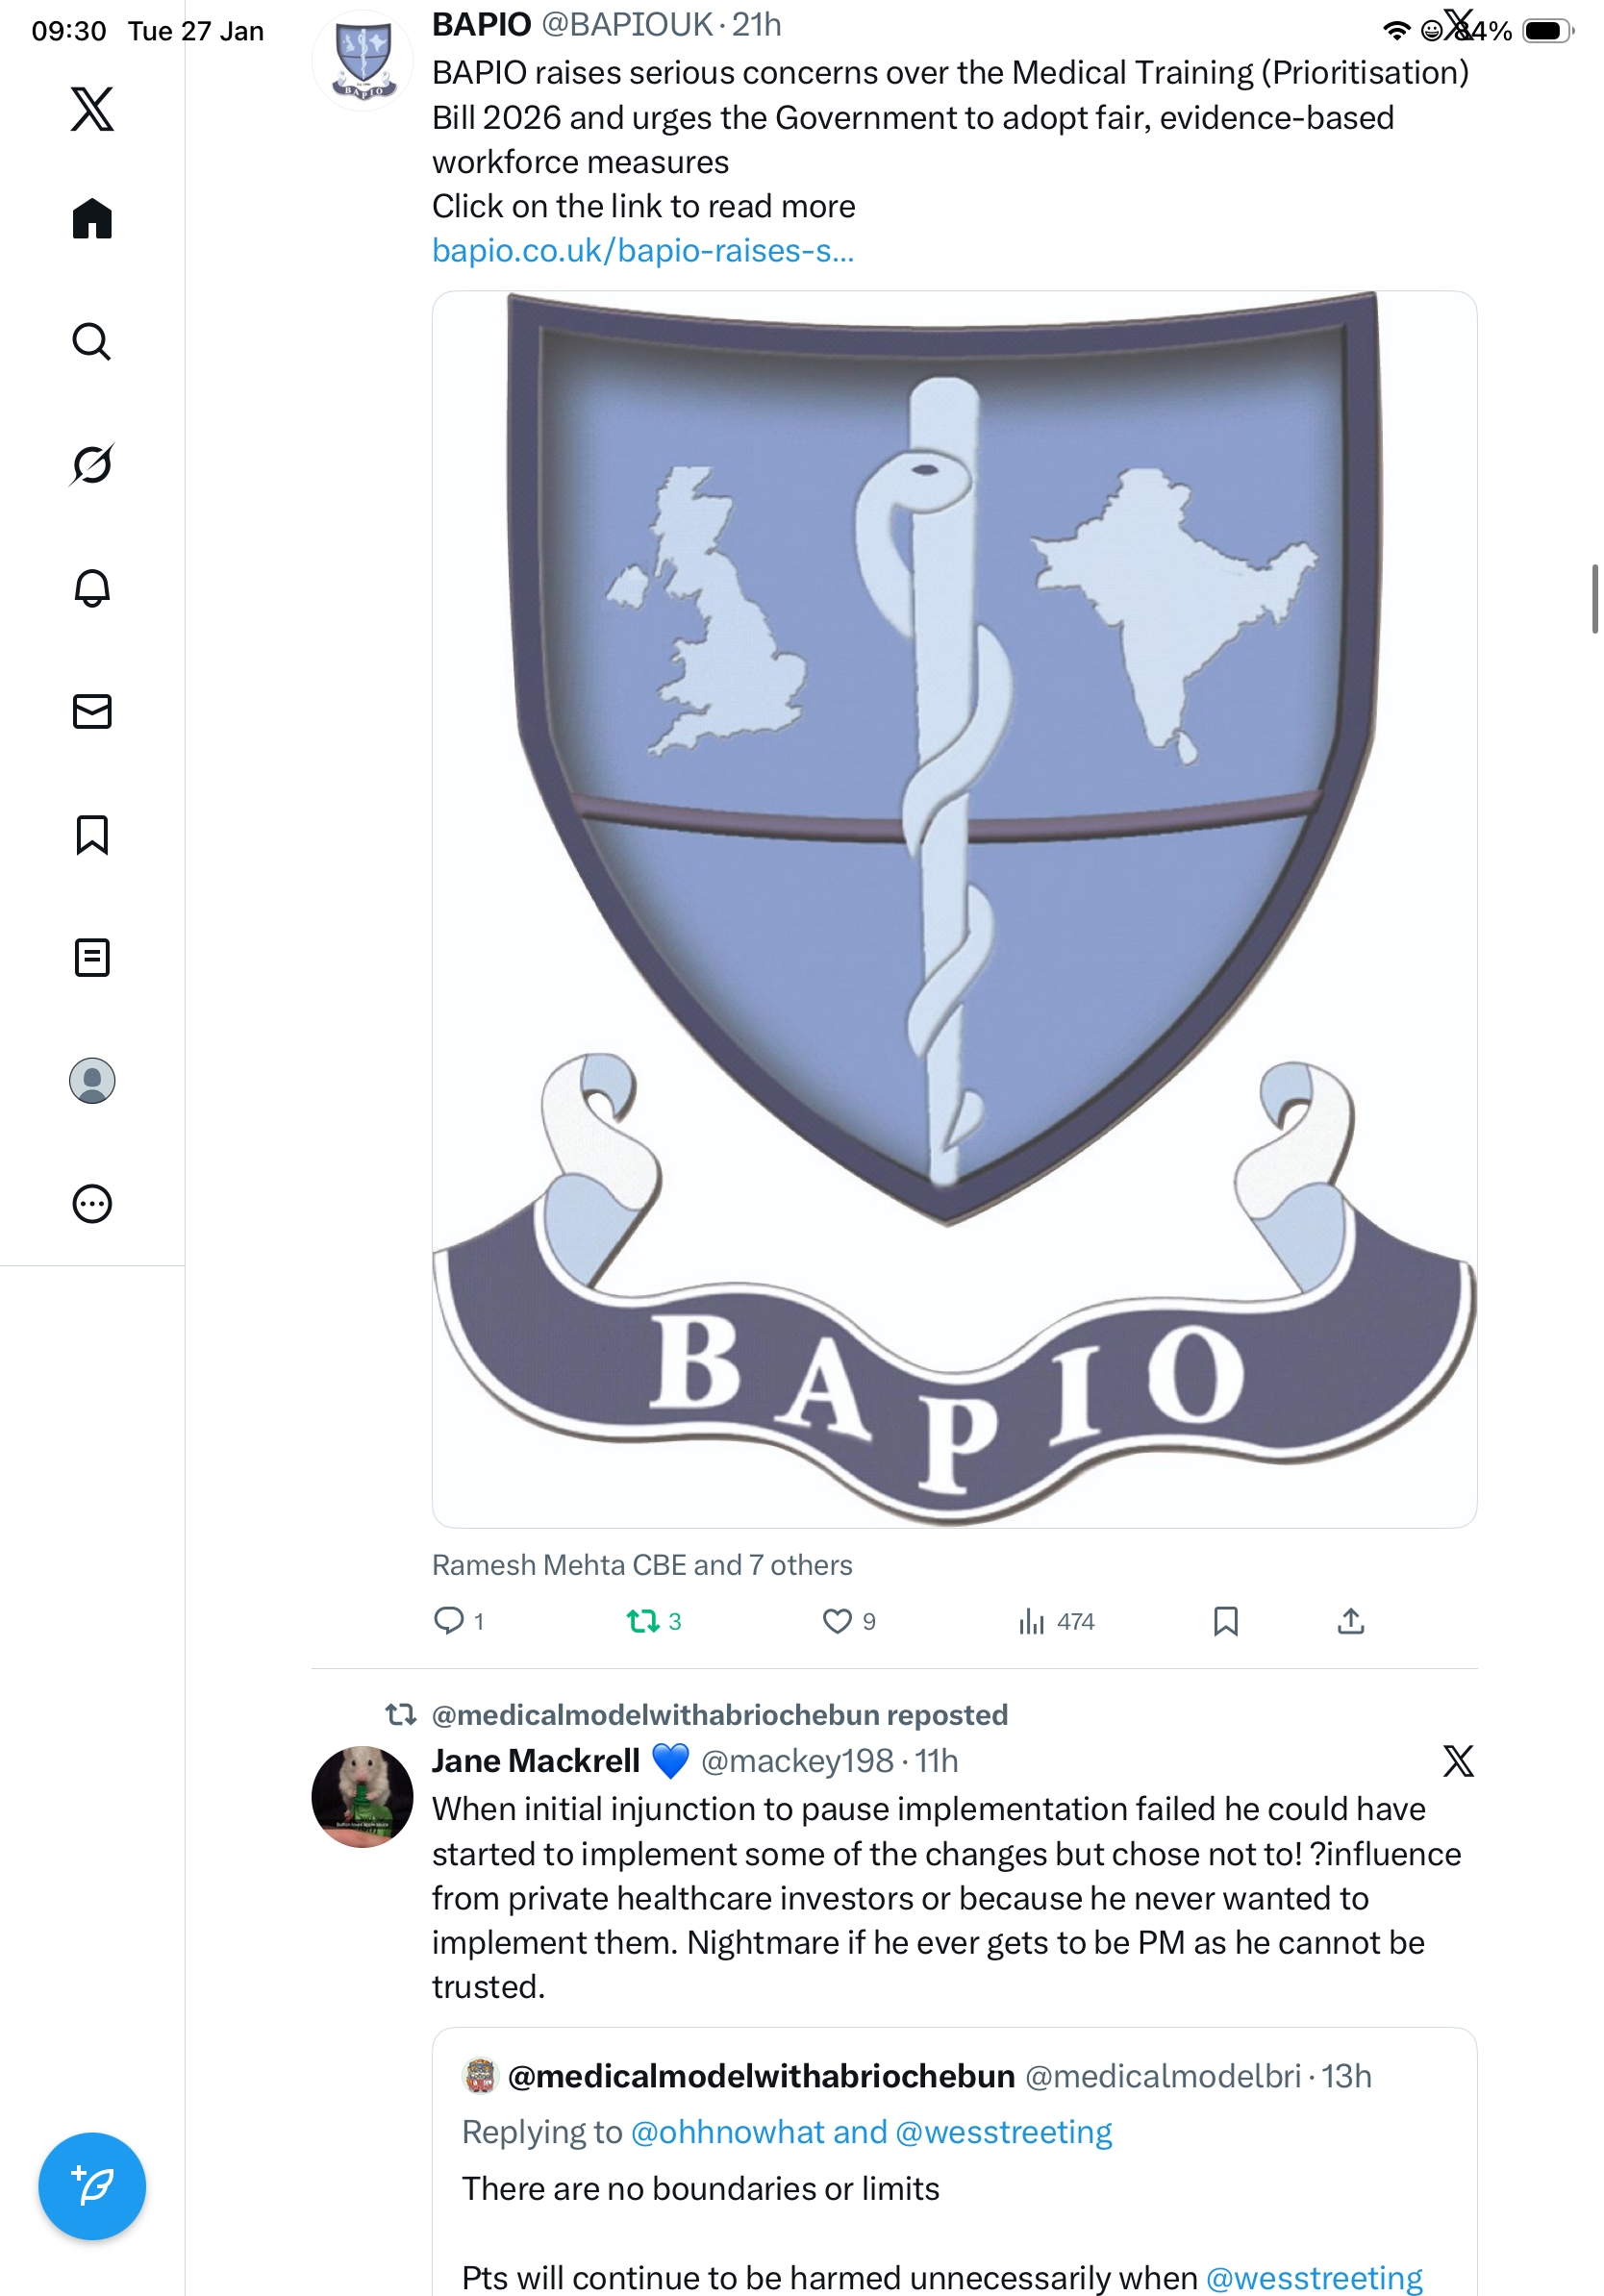Open Grok from the sidebar
The height and width of the screenshot is (2296, 1604).
[92, 464]
